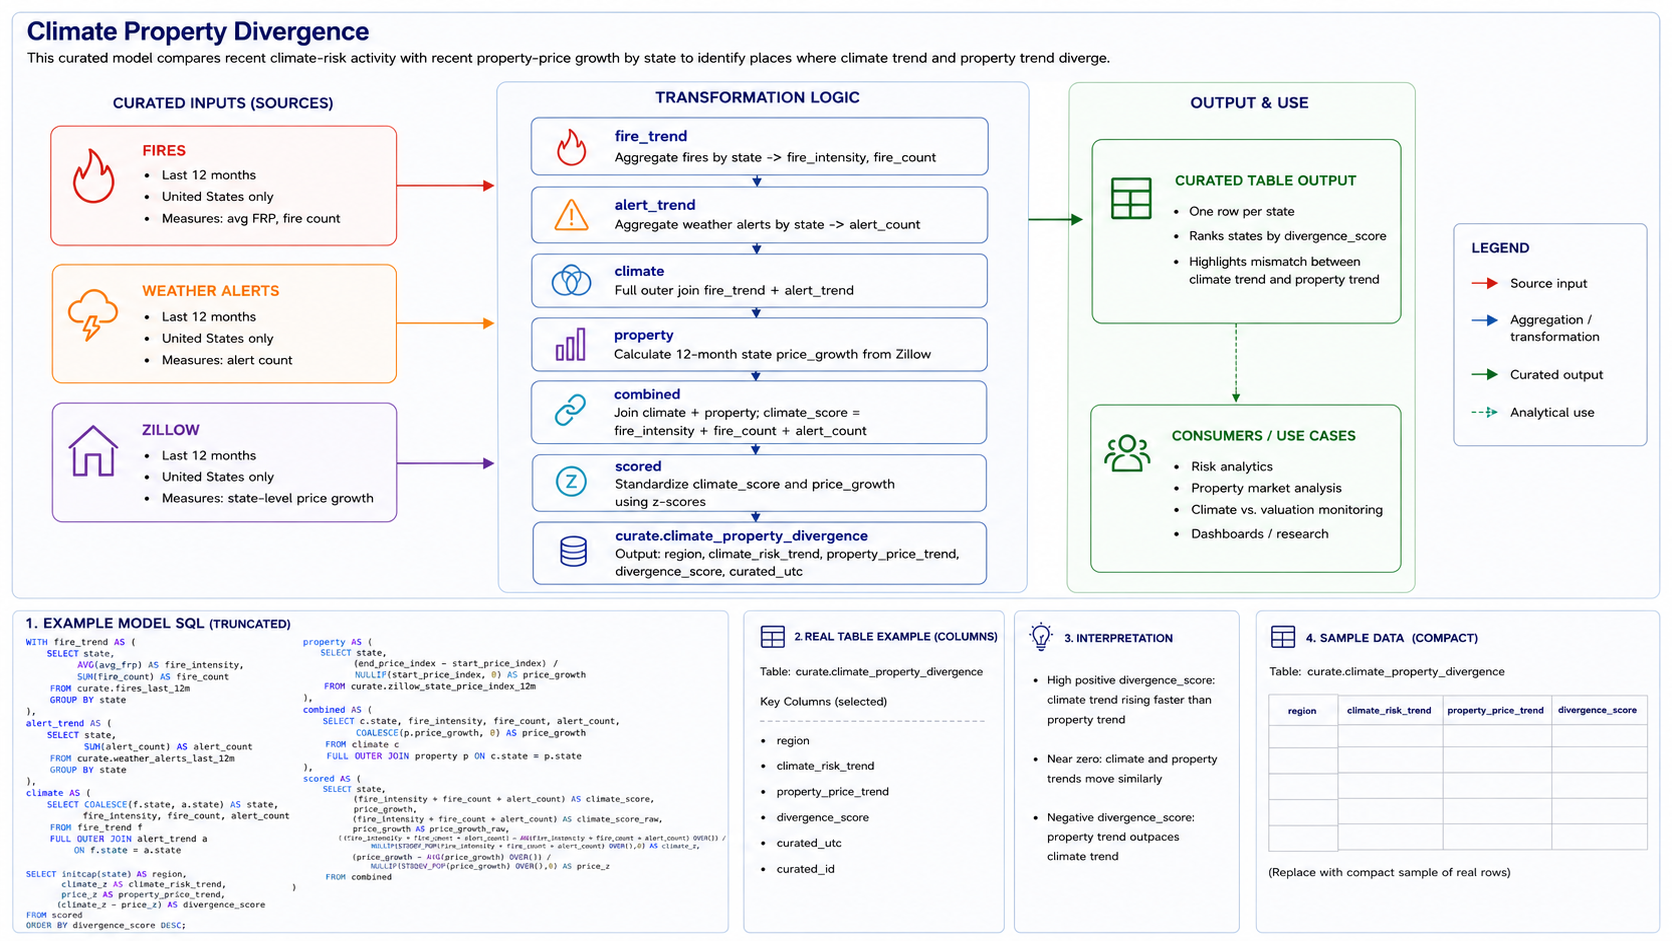This screenshot has width=1672, height=941.
Task: Click the warning triangle icon beside alert_trend
Action: 571,215
